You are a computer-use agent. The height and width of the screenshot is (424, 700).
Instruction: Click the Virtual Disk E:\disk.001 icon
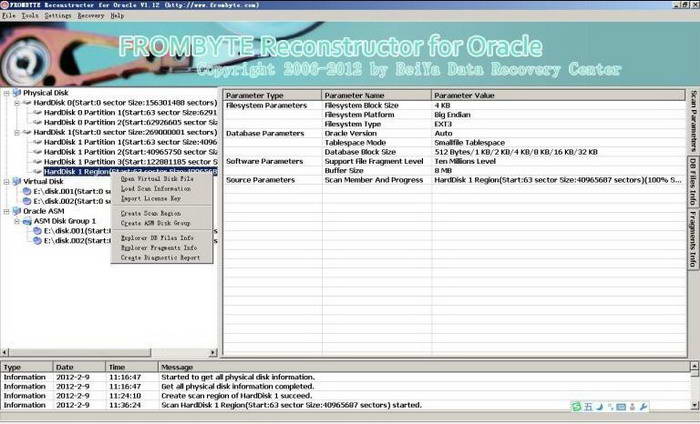27,191
